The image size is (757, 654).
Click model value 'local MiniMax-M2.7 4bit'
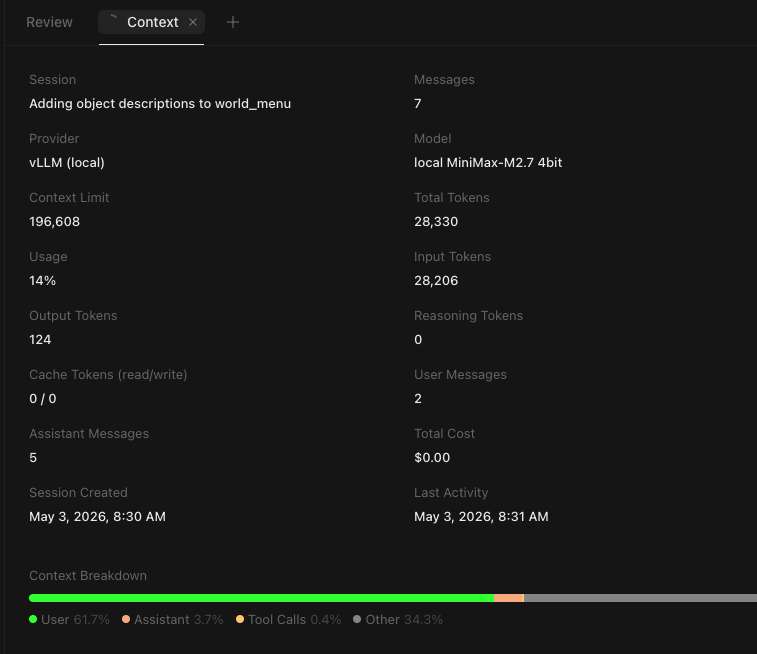coord(488,163)
